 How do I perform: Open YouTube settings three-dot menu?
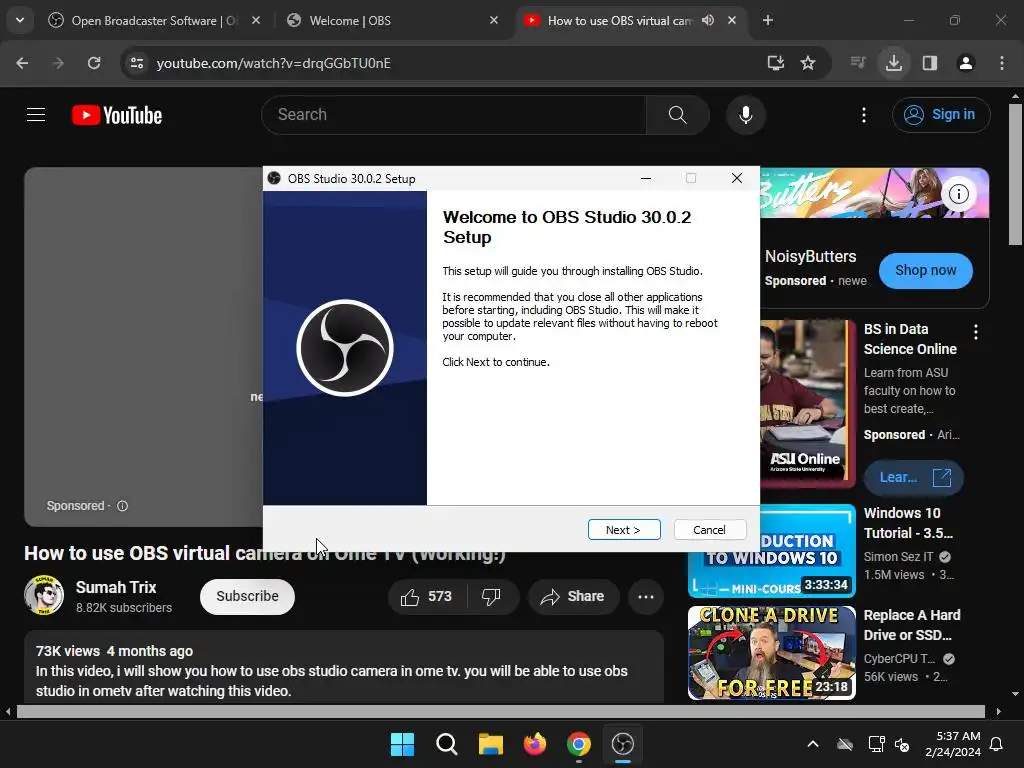pyautogui.click(x=864, y=115)
